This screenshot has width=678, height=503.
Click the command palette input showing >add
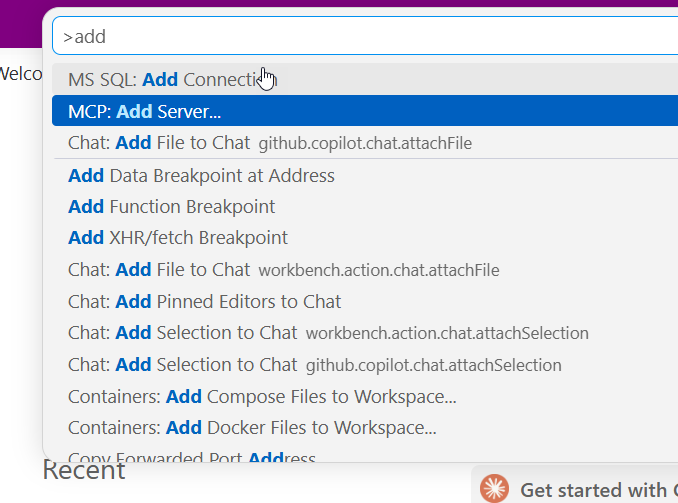pyautogui.click(x=365, y=36)
